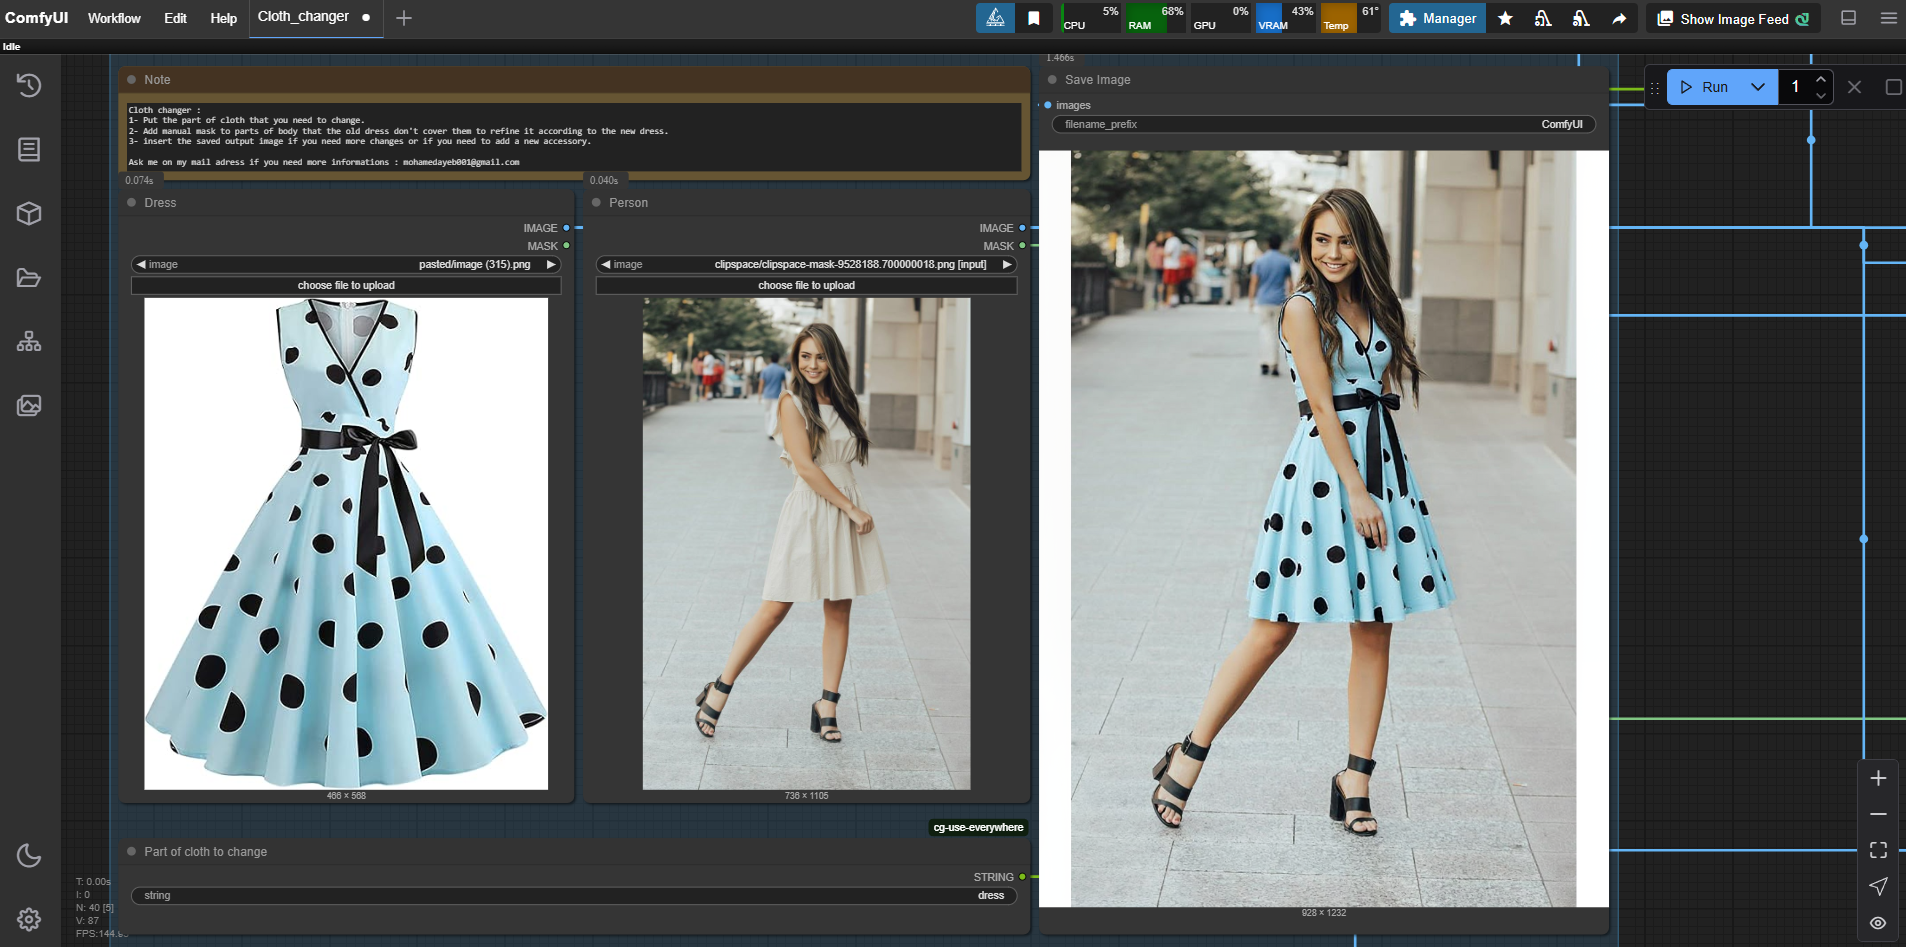Screen dimensions: 1906x947
Task: Toggle the bottom panel button
Action: [x=1849, y=18]
